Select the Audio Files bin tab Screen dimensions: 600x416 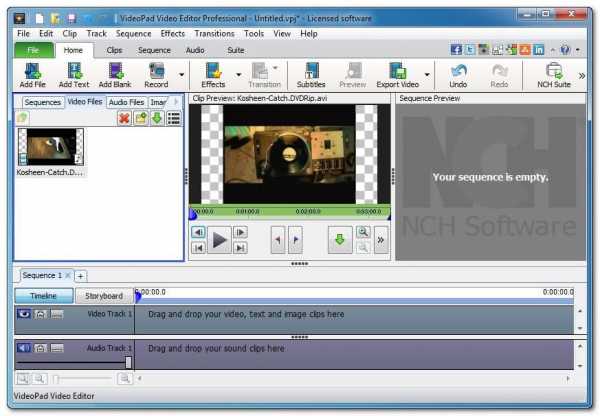click(126, 102)
